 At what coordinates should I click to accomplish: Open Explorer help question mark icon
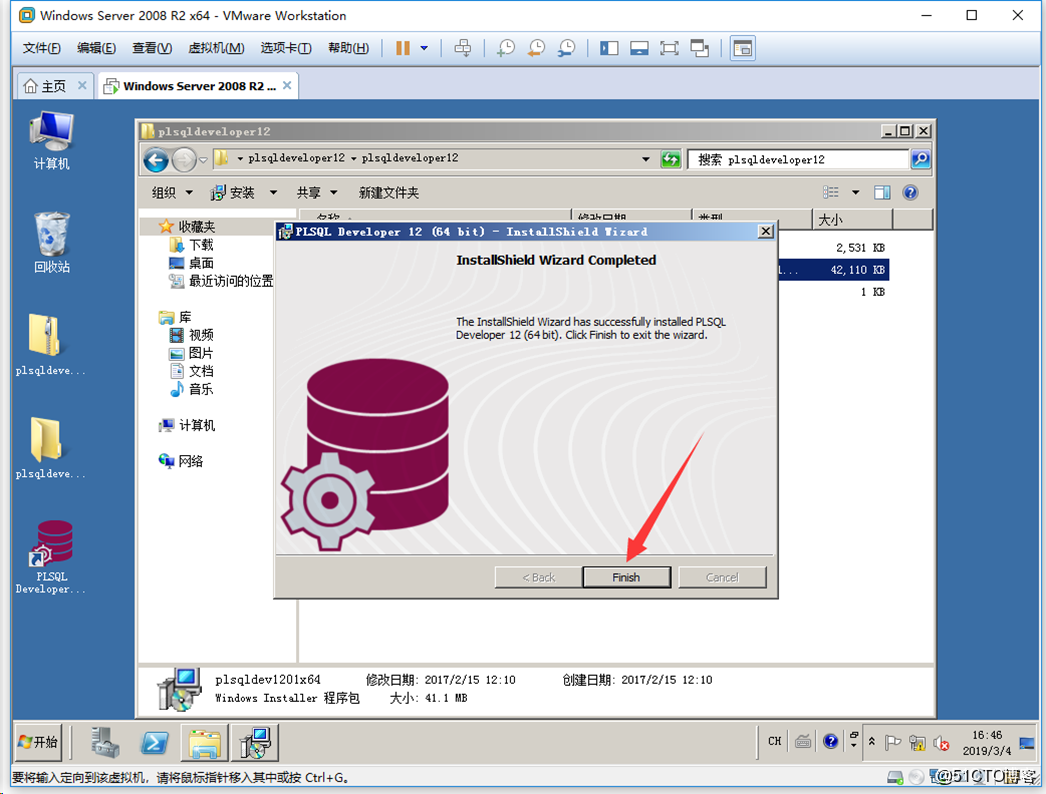point(910,192)
